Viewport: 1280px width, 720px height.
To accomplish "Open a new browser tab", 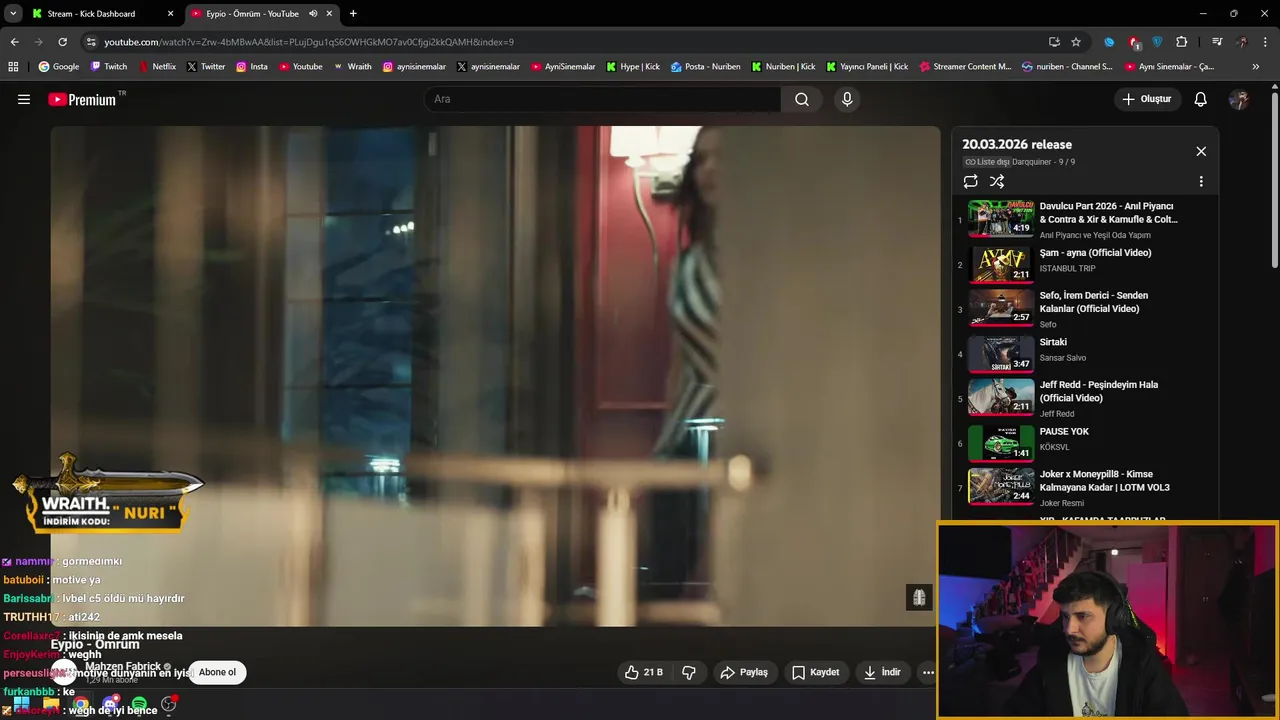I will click(x=353, y=14).
